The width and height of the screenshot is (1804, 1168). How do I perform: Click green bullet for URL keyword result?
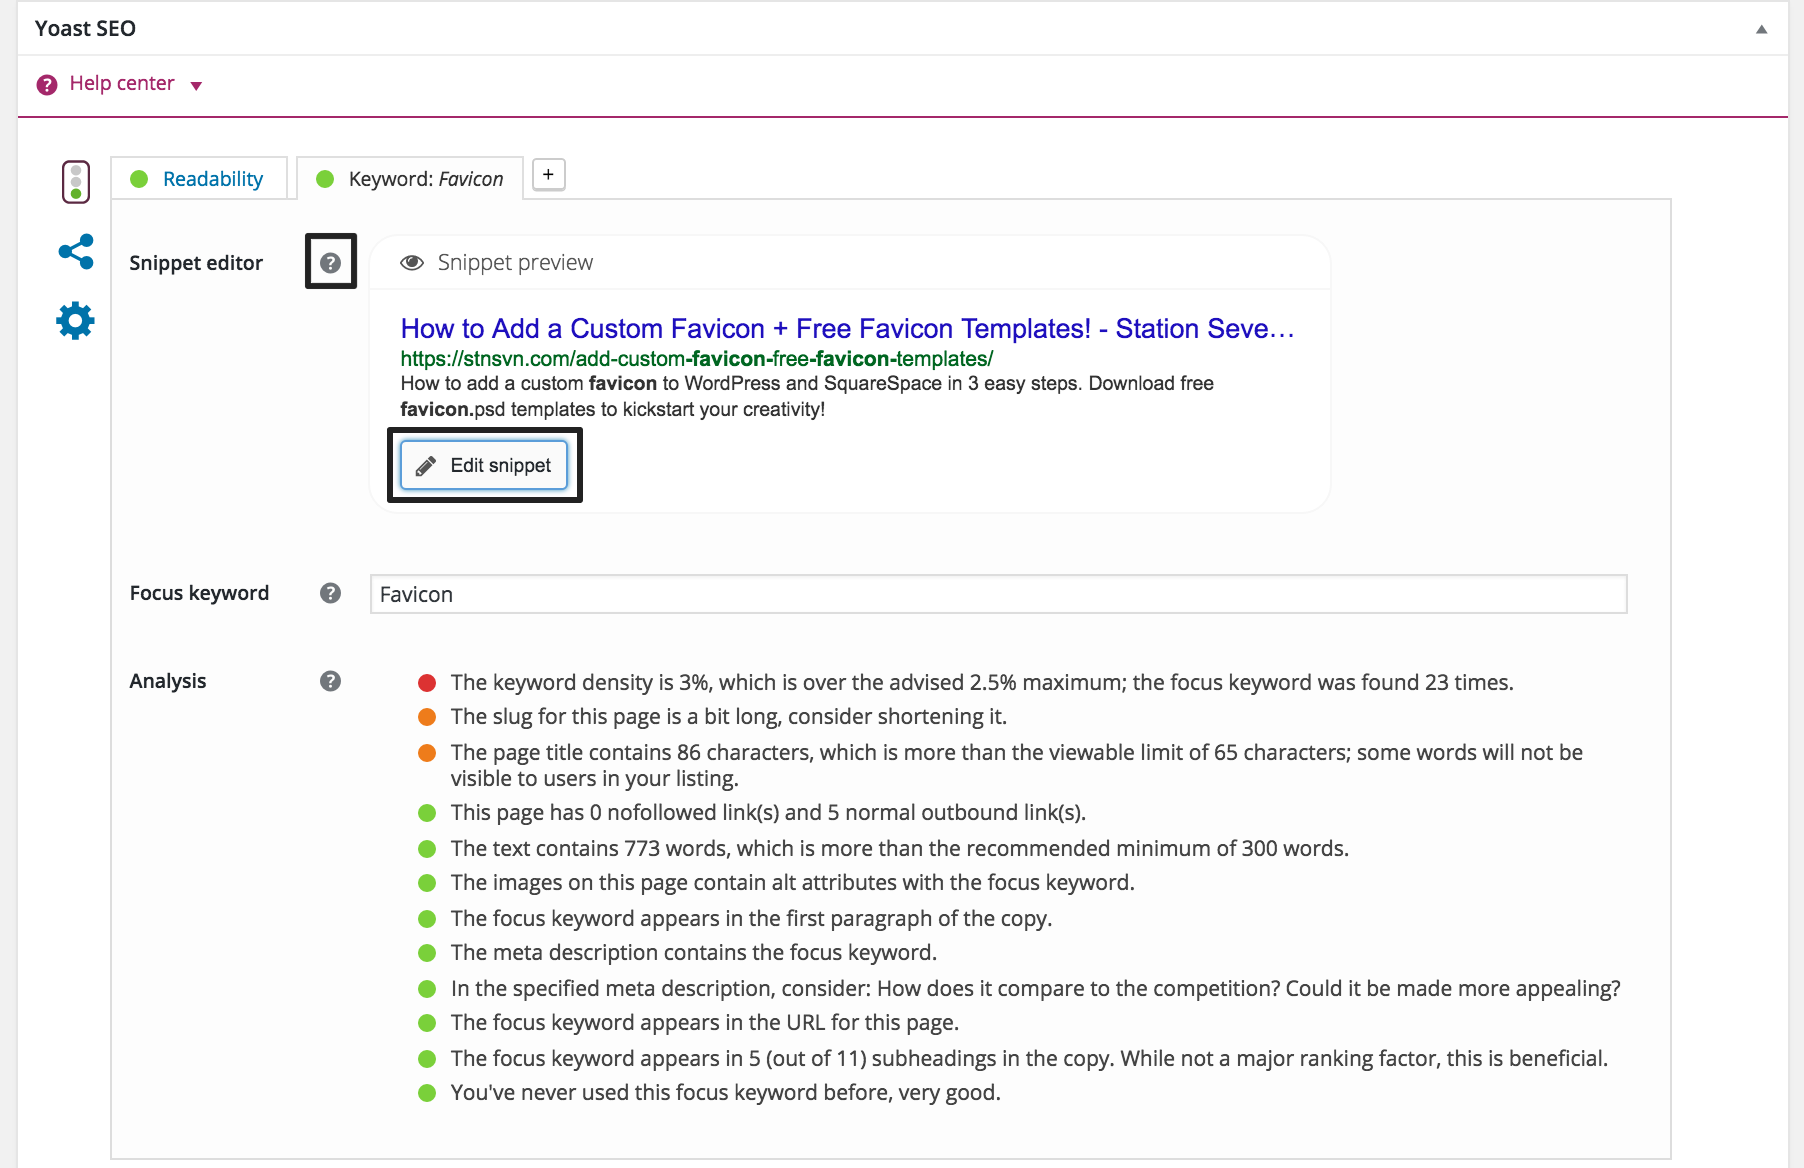(x=427, y=1023)
